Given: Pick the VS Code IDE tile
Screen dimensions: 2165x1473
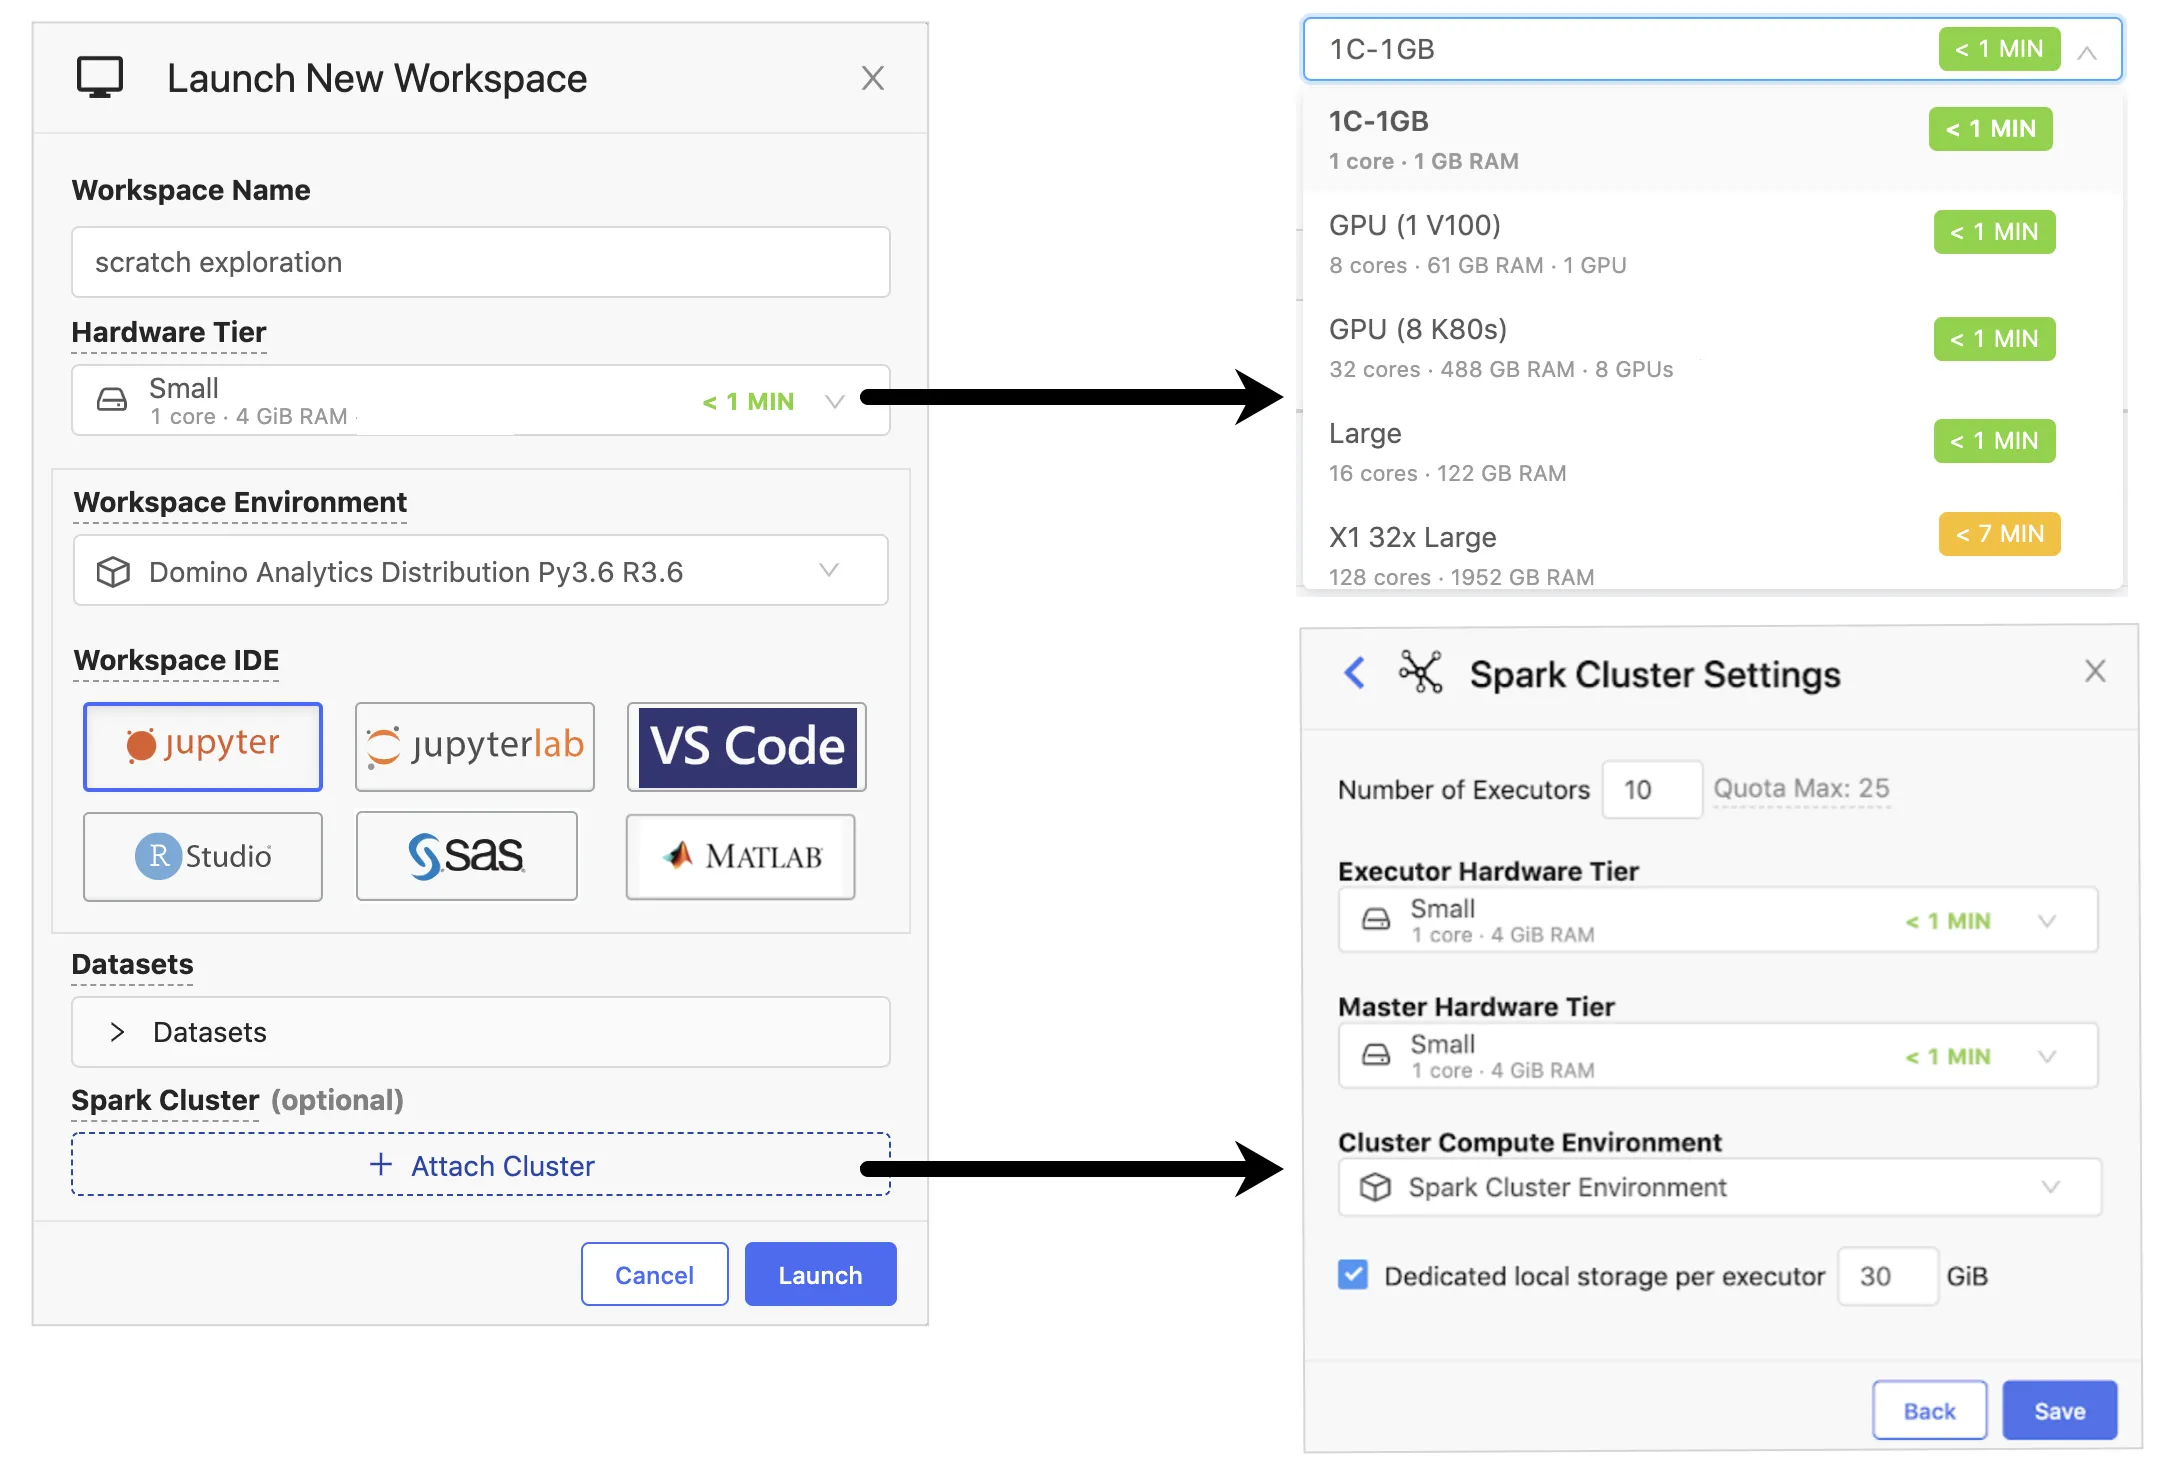Looking at the screenshot, I should (746, 746).
